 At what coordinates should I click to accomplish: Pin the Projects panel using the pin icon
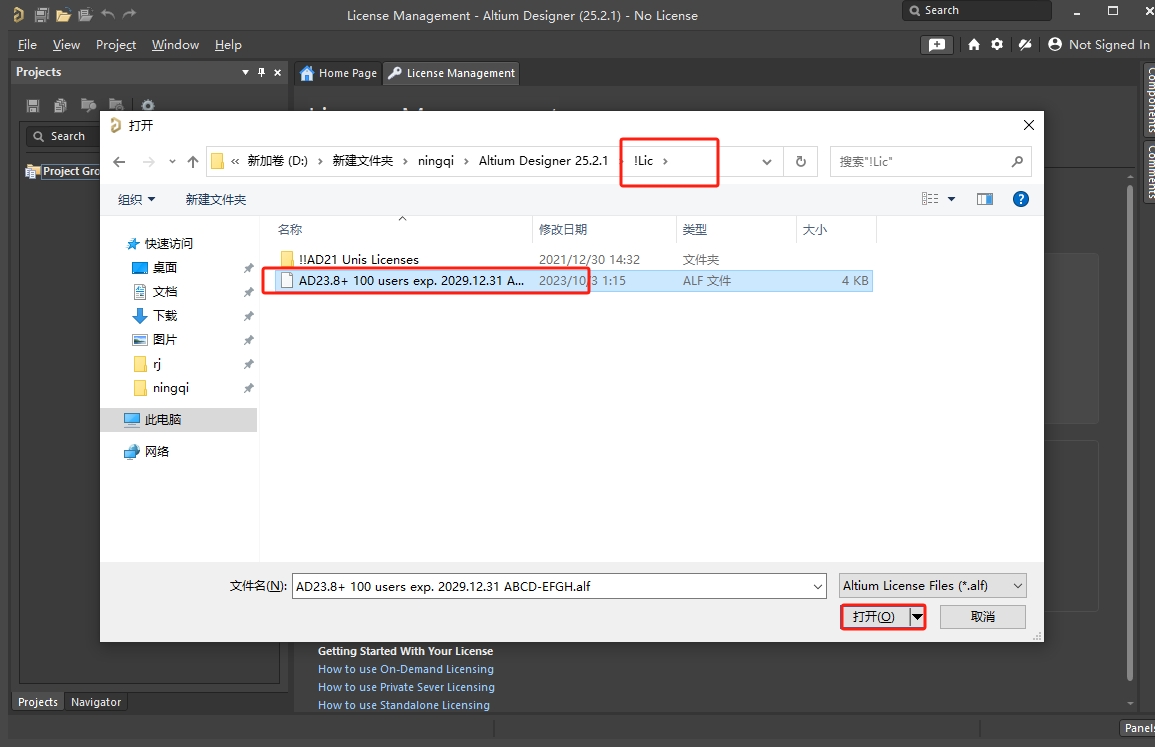pos(262,73)
